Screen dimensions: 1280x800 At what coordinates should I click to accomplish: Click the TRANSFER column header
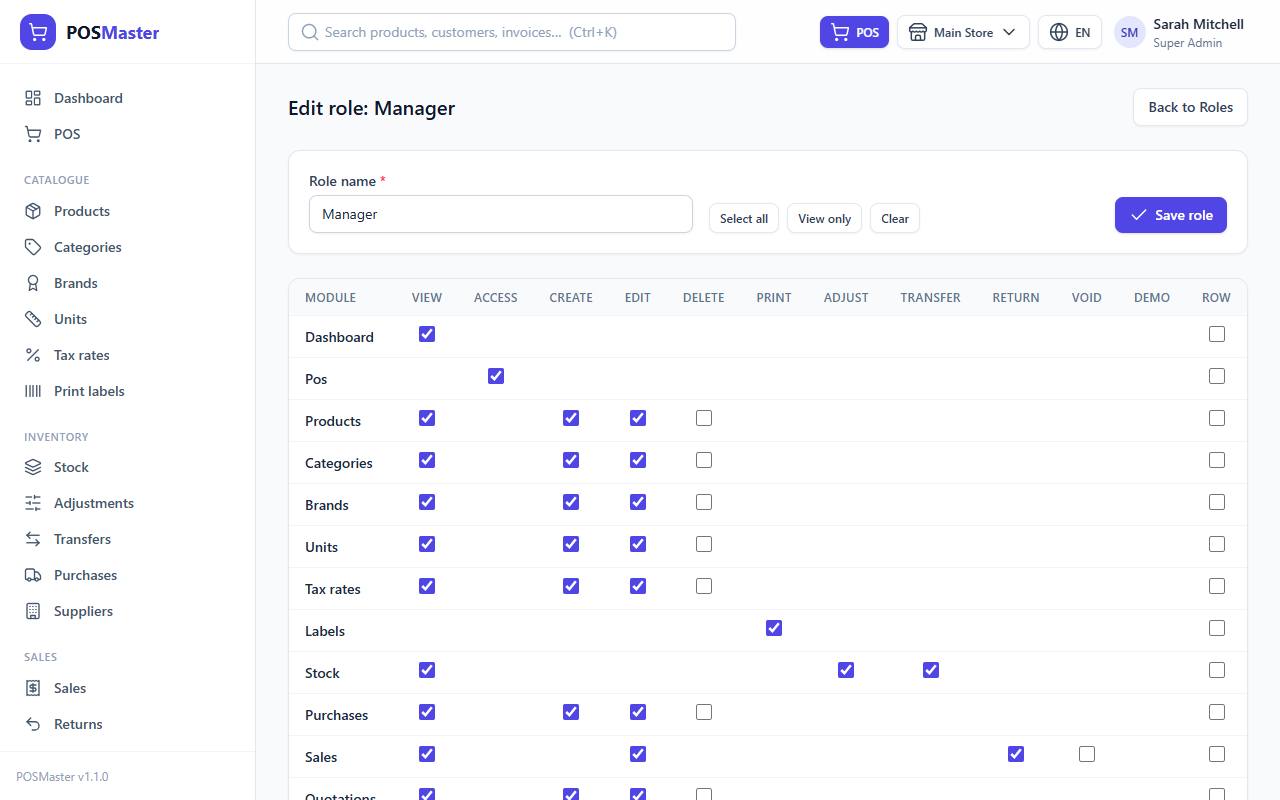tap(930, 297)
